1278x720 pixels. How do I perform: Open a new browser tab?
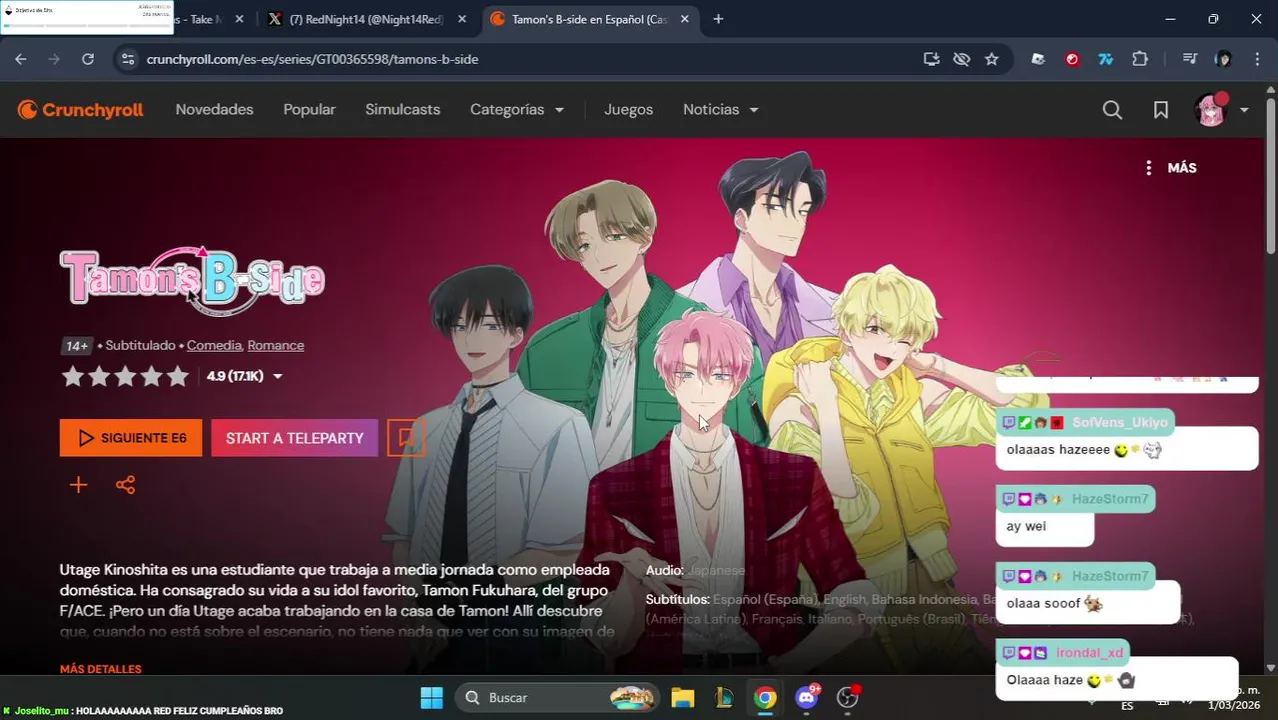point(718,19)
